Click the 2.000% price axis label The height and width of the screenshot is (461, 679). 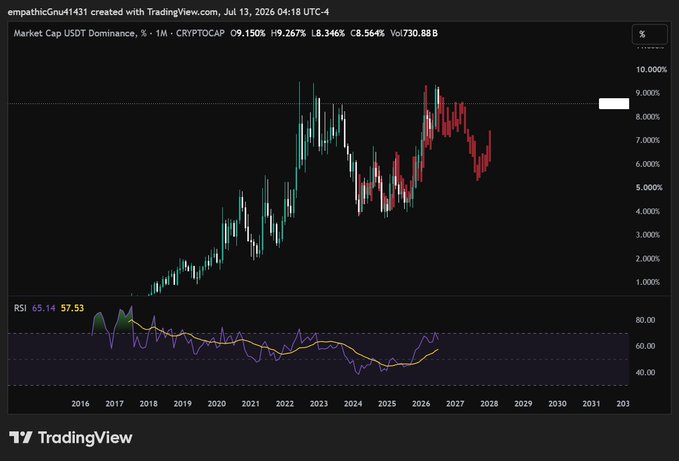(648, 258)
